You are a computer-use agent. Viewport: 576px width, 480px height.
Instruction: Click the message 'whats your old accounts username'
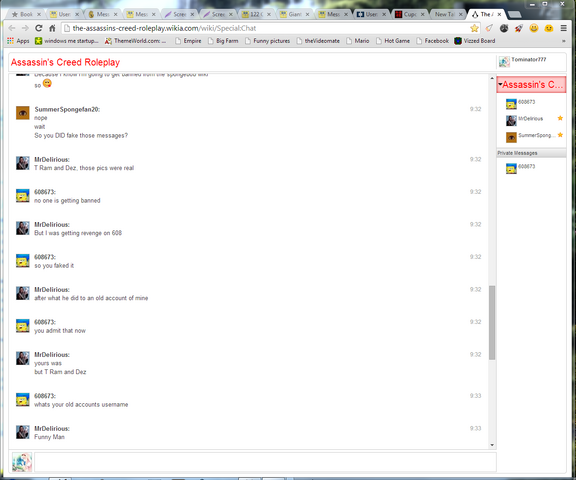[x=81, y=404]
